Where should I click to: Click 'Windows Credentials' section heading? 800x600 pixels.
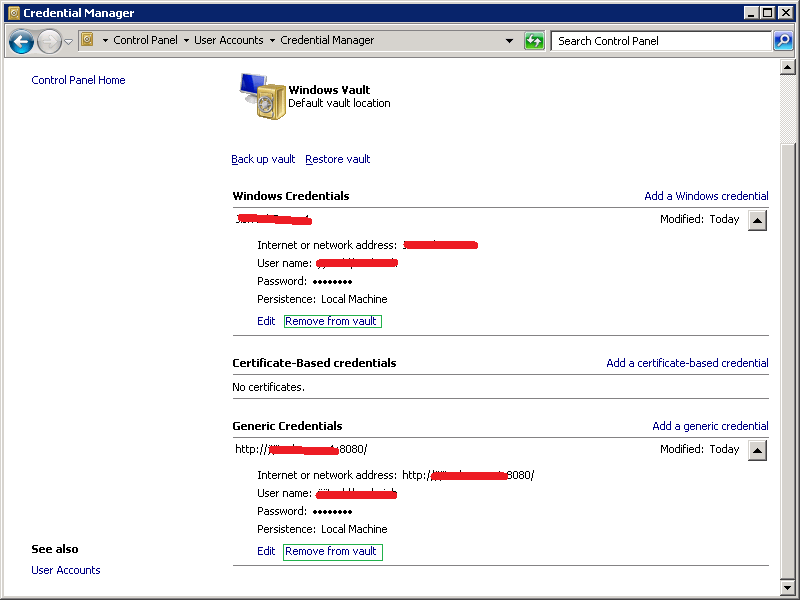click(x=291, y=196)
